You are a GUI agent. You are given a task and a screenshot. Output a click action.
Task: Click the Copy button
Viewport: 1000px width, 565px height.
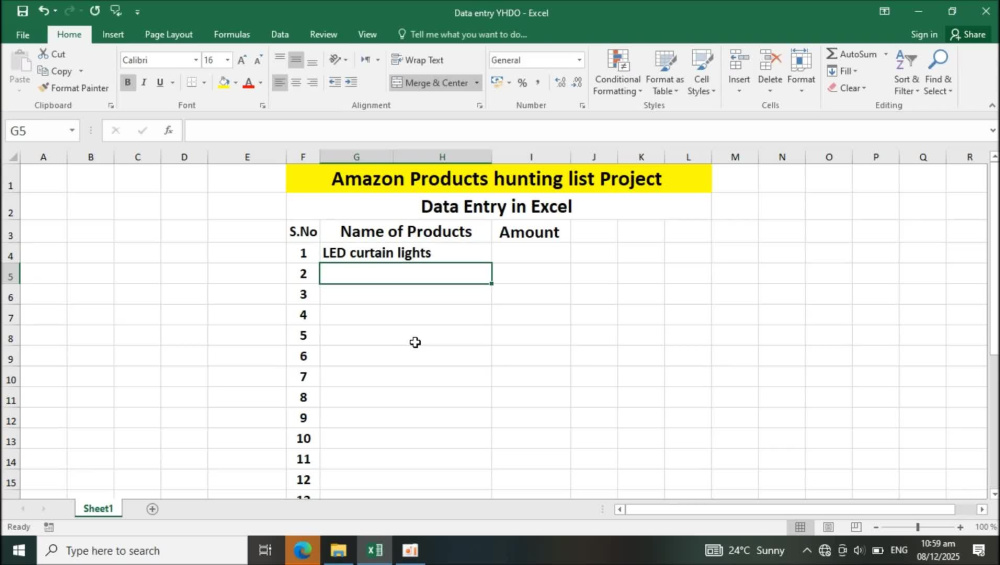[55, 71]
